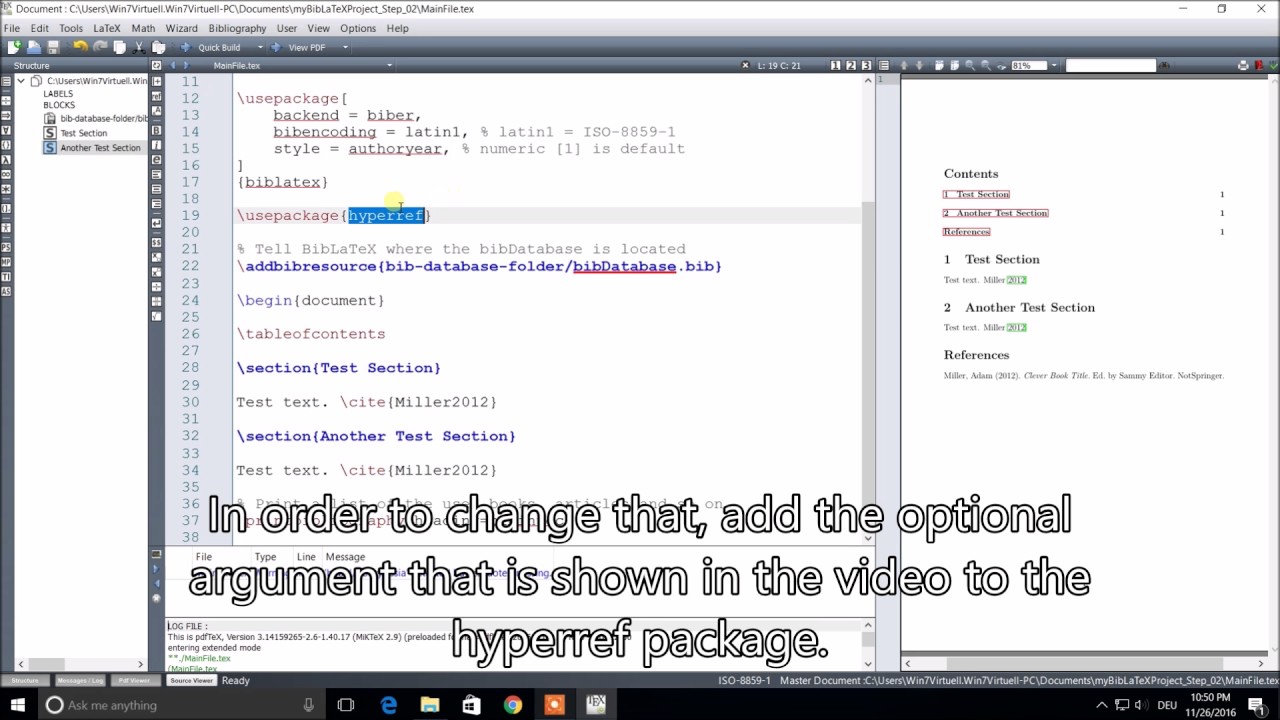Open the File menu
The width and height of the screenshot is (1280, 720).
pyautogui.click(x=12, y=28)
